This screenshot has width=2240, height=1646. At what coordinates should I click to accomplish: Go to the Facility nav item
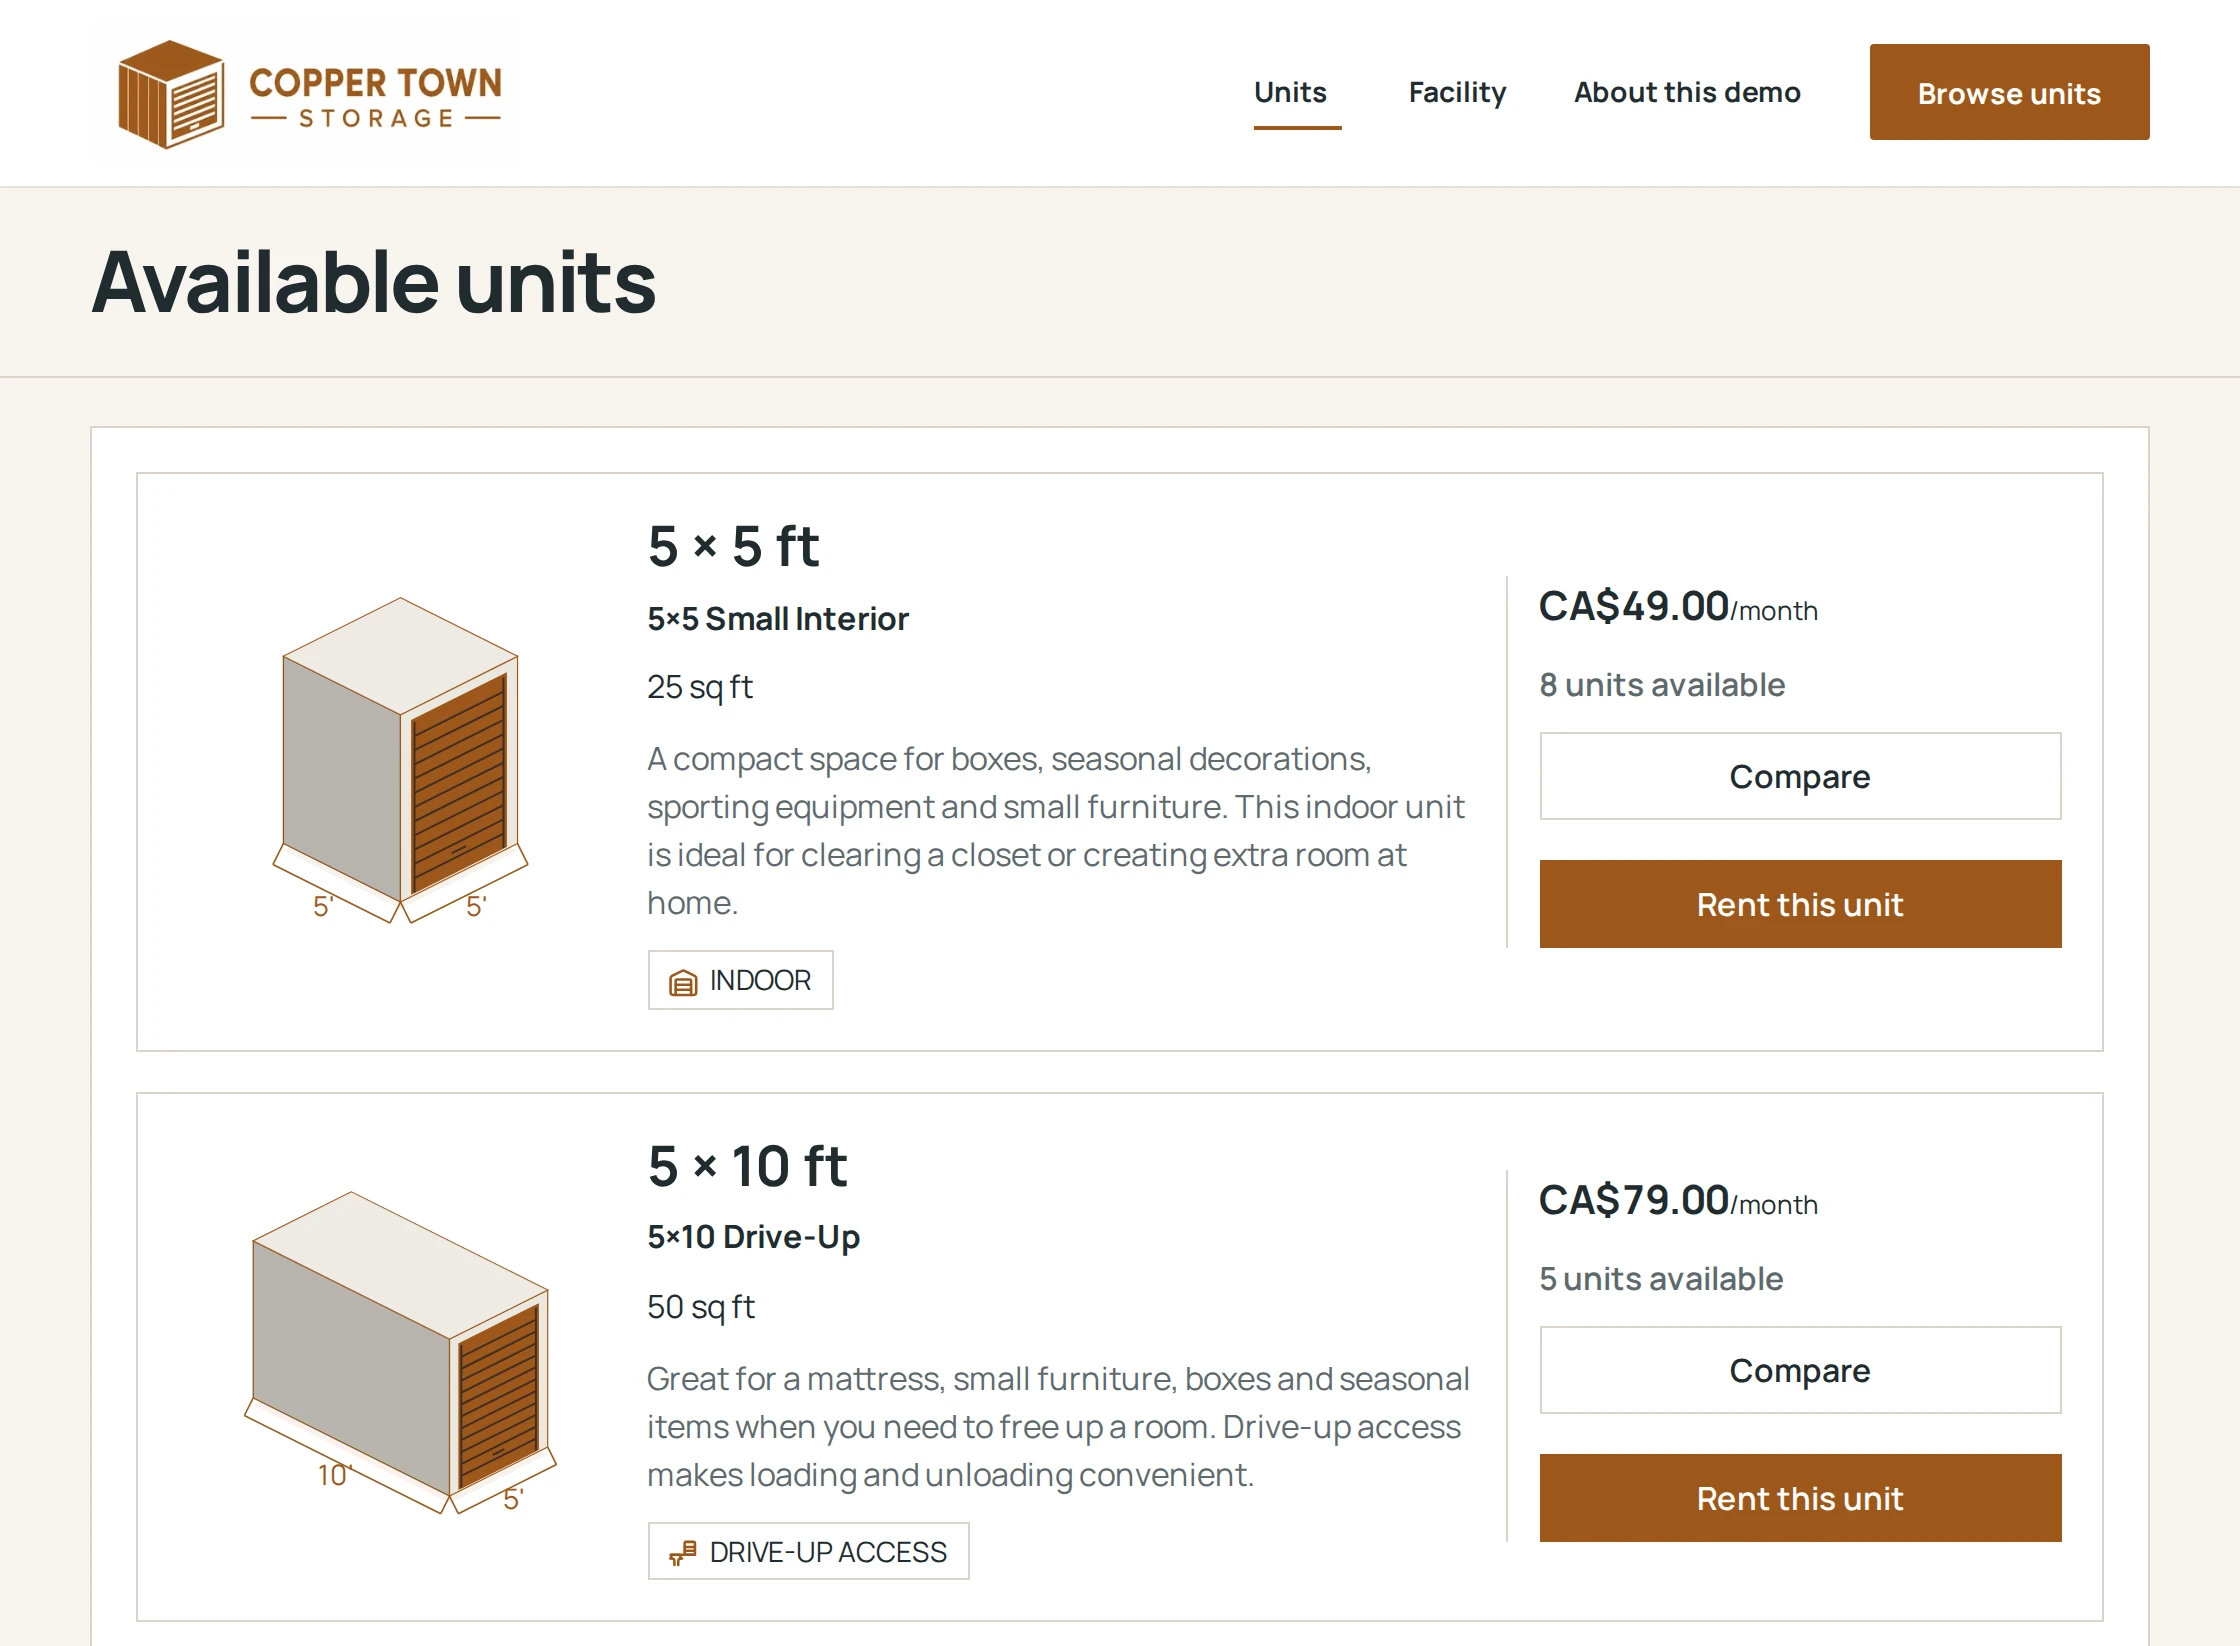[1457, 92]
